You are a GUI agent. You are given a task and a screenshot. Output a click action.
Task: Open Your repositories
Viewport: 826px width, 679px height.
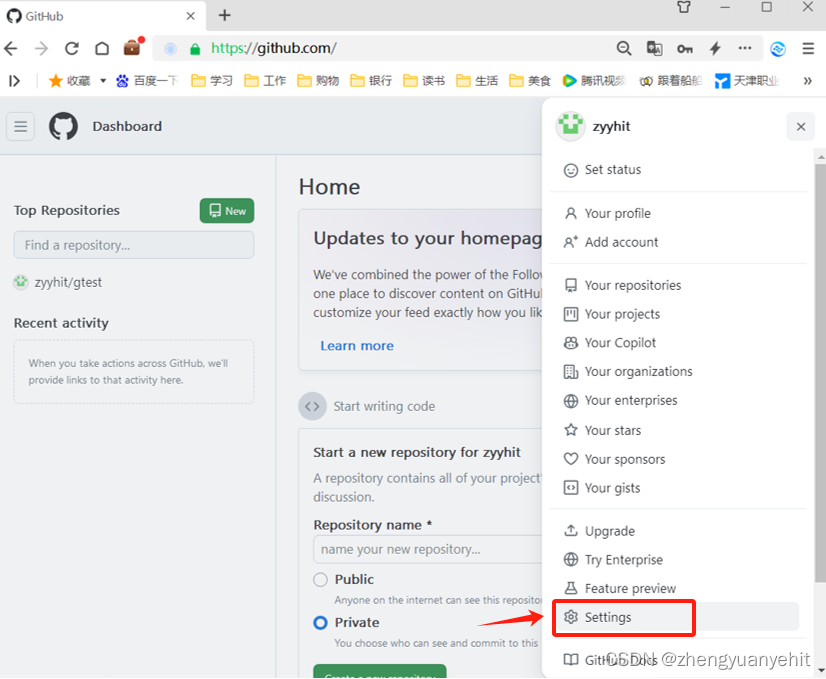click(680, 285)
